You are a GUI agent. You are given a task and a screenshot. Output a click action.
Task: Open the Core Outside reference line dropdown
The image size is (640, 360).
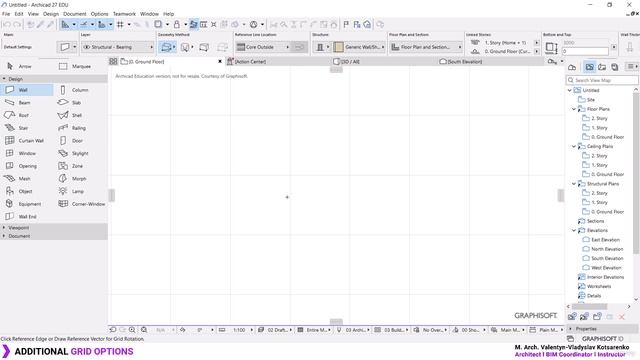[x=263, y=47]
